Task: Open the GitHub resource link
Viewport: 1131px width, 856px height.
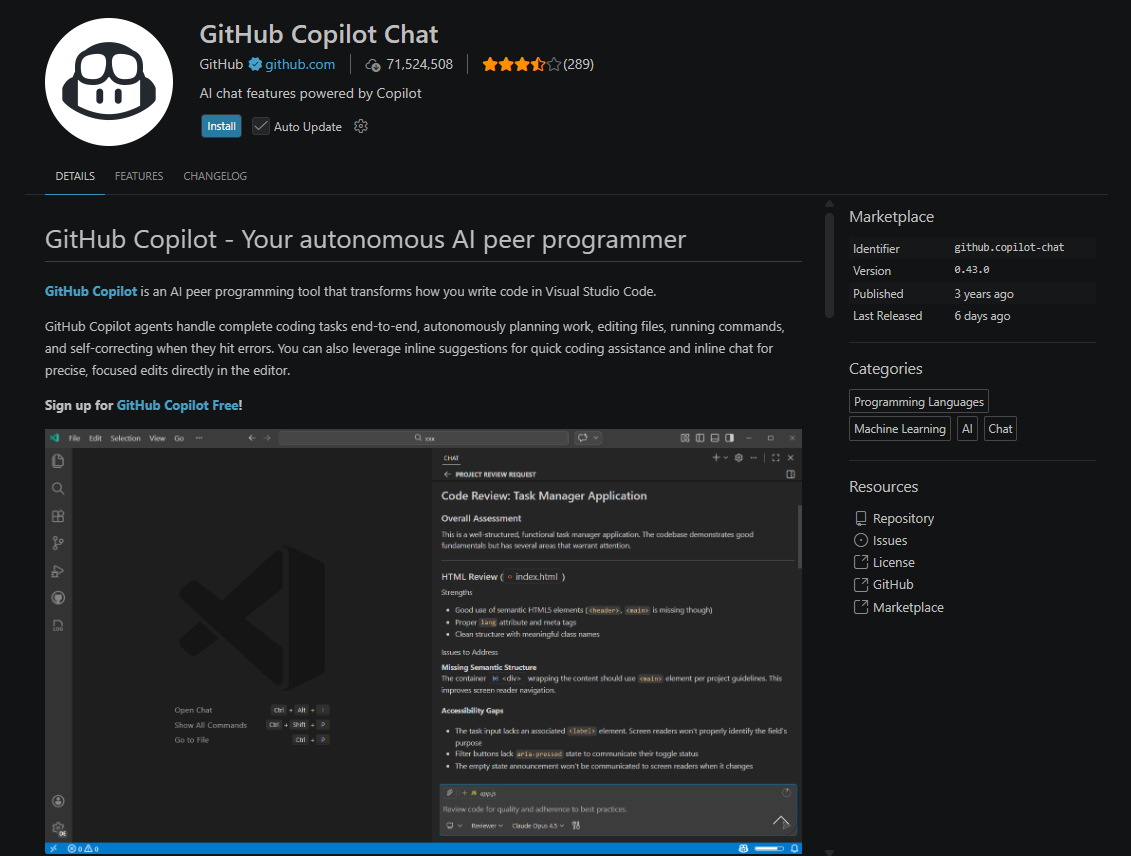Action: tap(884, 585)
